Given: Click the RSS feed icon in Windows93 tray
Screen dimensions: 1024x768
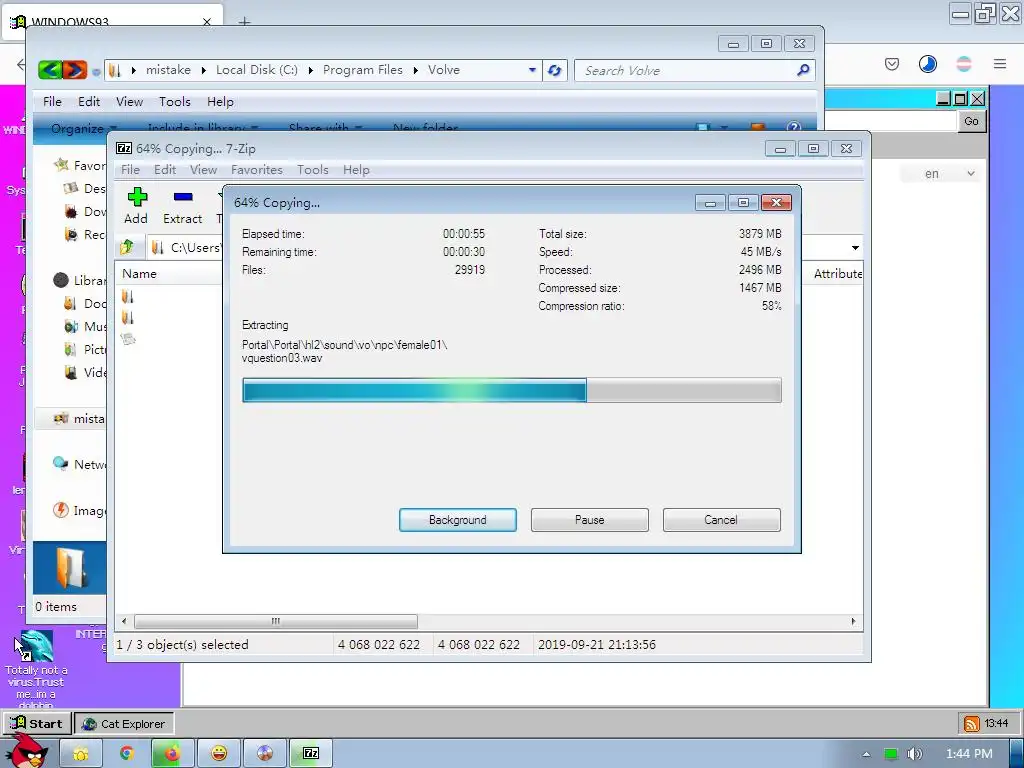Looking at the screenshot, I should point(971,724).
